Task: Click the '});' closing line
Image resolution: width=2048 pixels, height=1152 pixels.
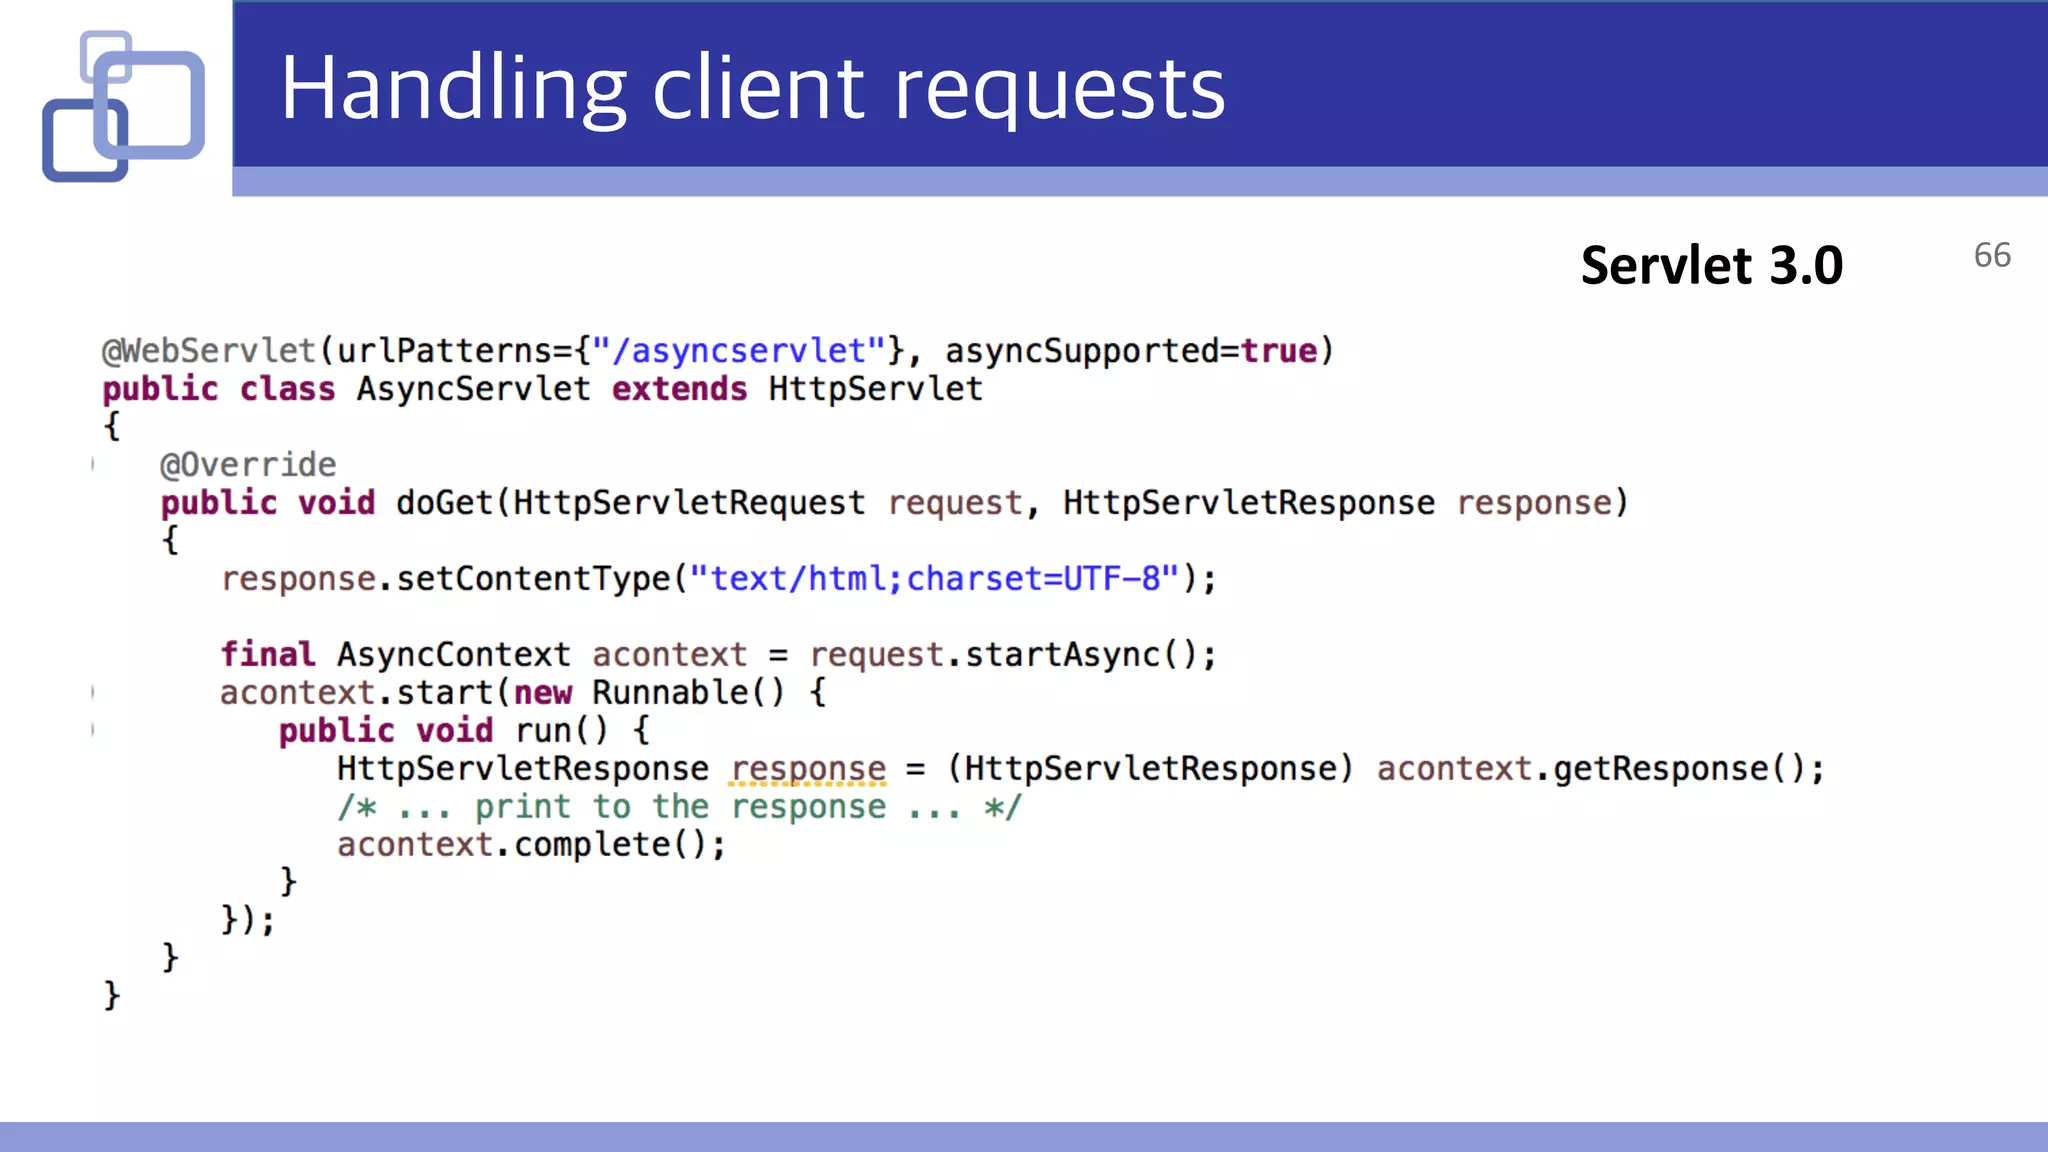Action: [247, 920]
